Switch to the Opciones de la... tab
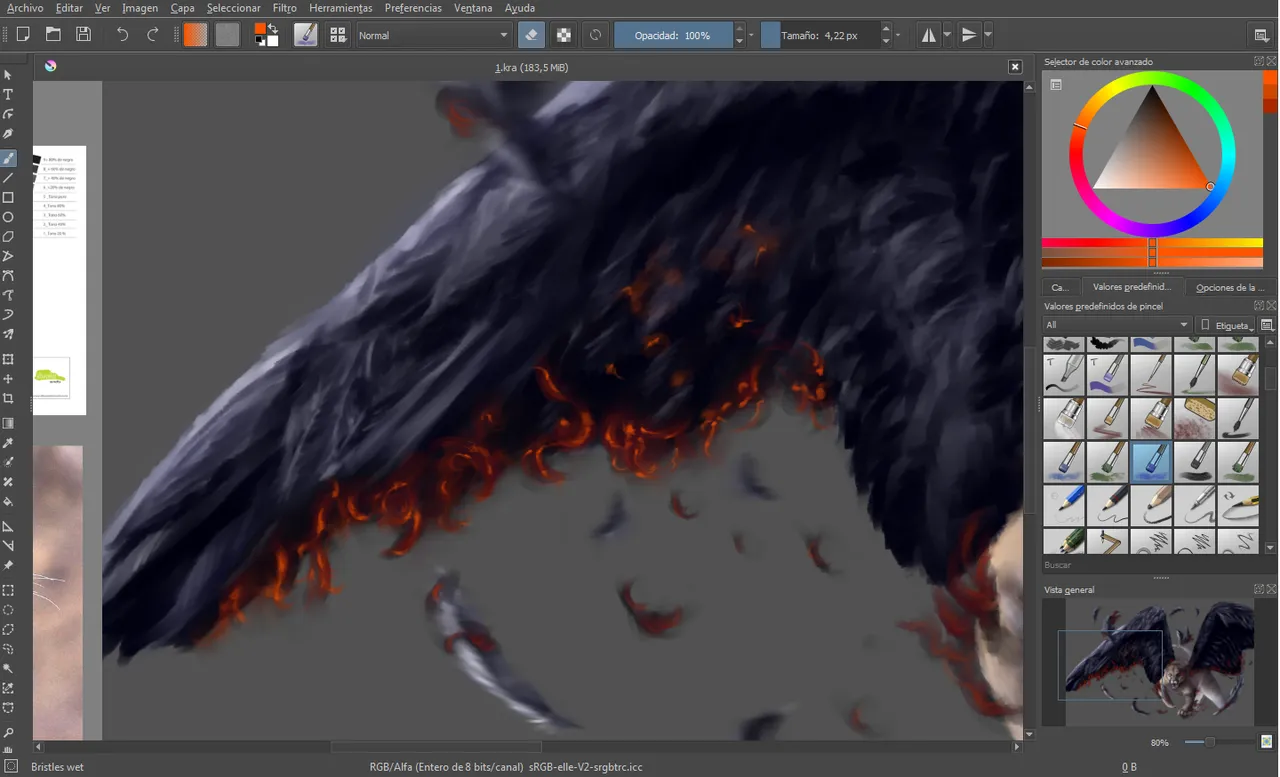 [x=1230, y=287]
